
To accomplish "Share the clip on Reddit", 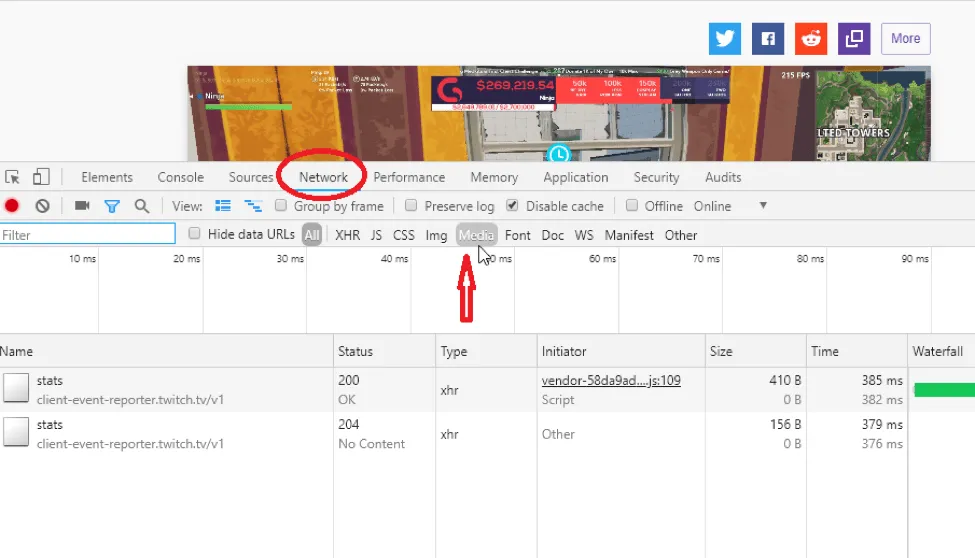I will 811,39.
